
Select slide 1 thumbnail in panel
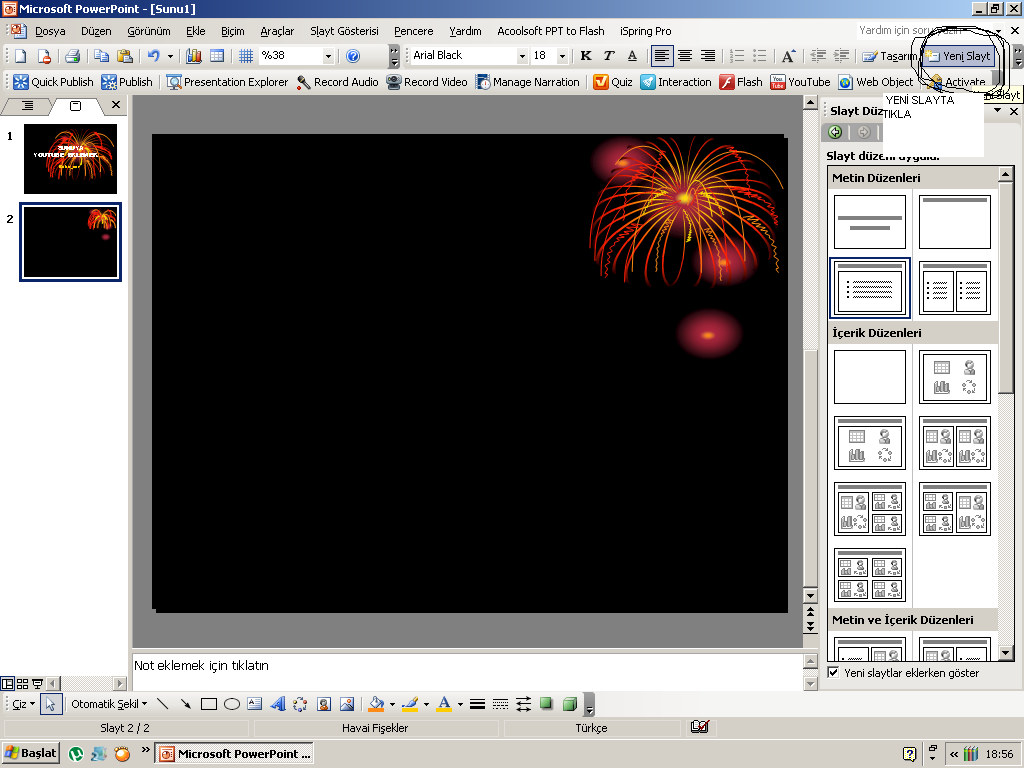pyautogui.click(x=70, y=158)
